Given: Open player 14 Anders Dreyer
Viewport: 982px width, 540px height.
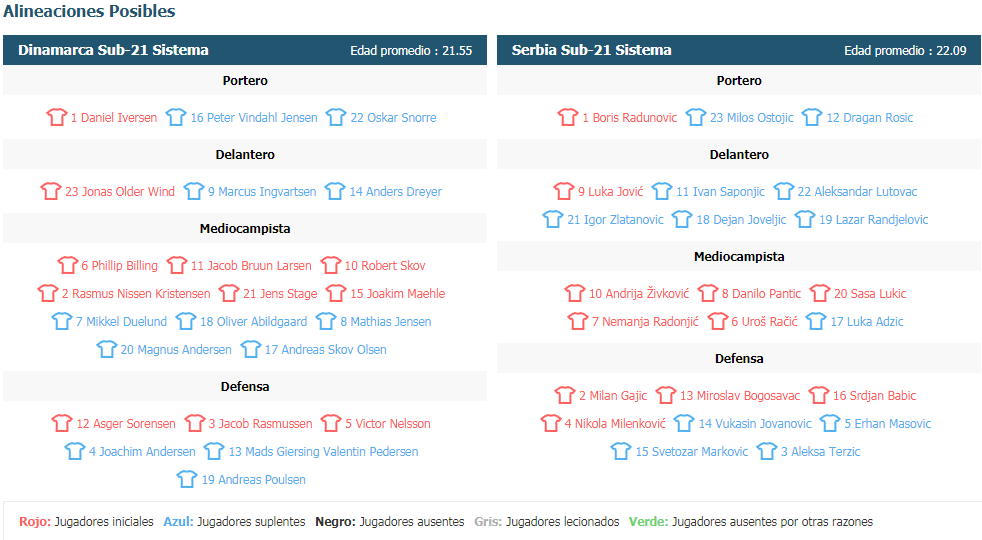Looking at the screenshot, I should tap(395, 192).
